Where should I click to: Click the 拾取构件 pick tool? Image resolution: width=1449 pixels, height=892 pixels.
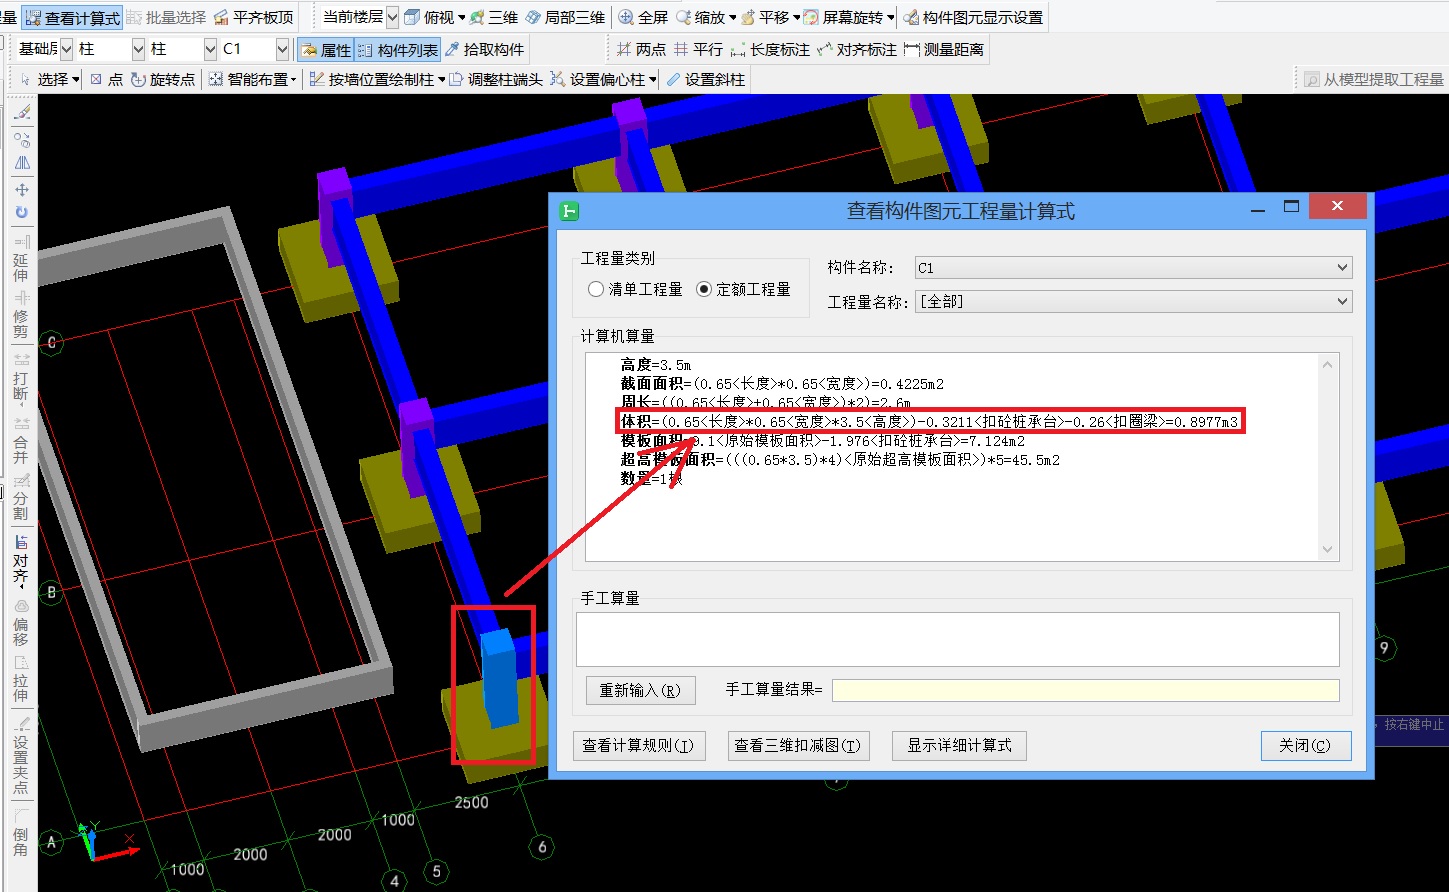pyautogui.click(x=484, y=50)
